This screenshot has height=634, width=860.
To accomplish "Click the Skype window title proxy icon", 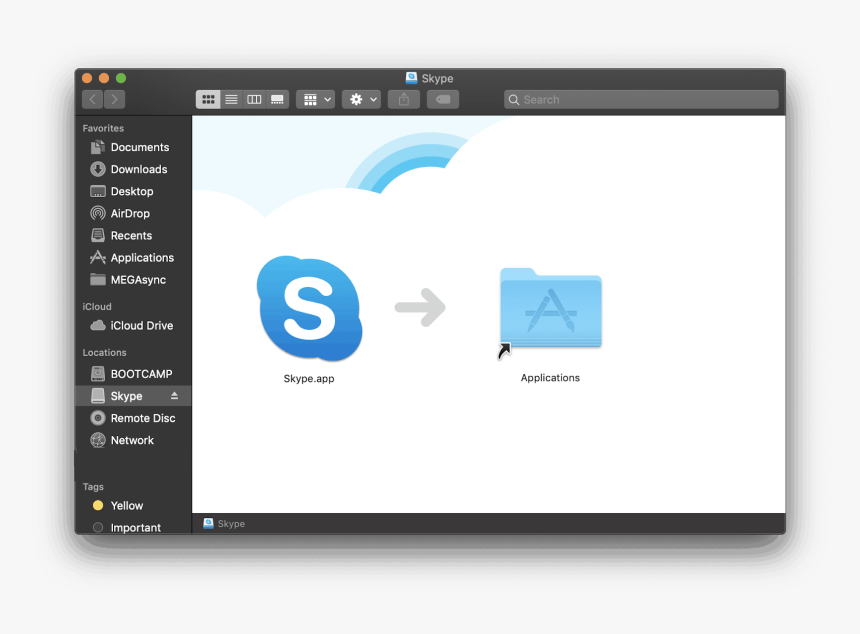I will coord(411,78).
